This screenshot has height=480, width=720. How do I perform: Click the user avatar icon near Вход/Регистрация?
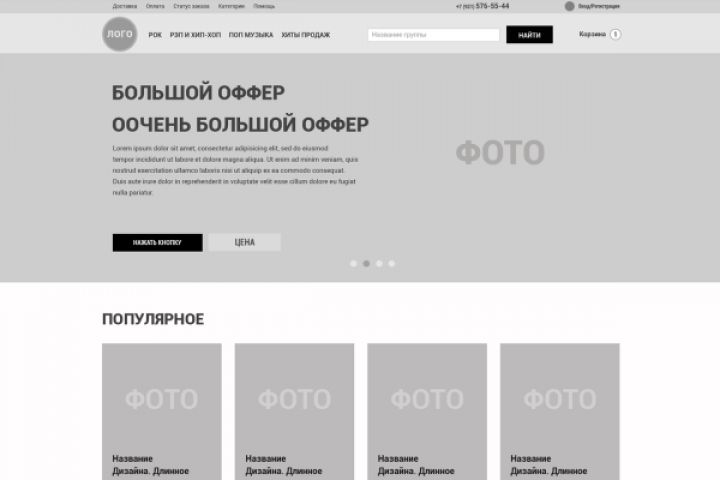coord(569,6)
